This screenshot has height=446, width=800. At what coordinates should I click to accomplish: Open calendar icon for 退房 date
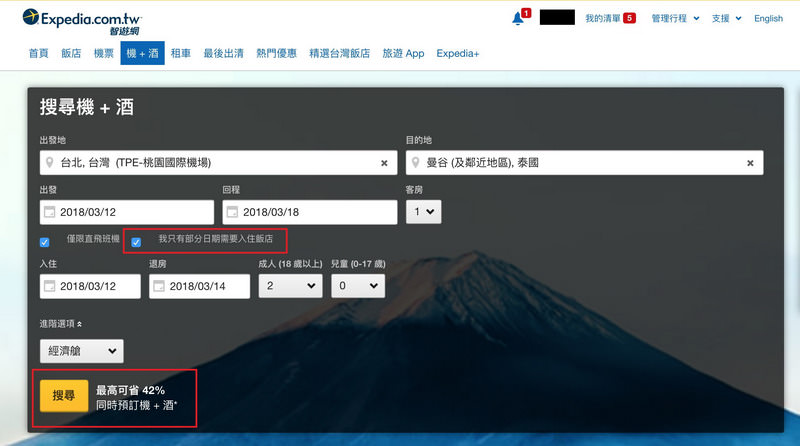[x=159, y=286]
